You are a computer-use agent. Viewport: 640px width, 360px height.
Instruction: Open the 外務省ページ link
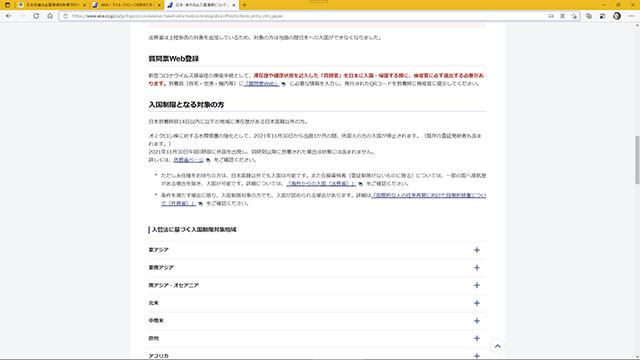tap(189, 160)
